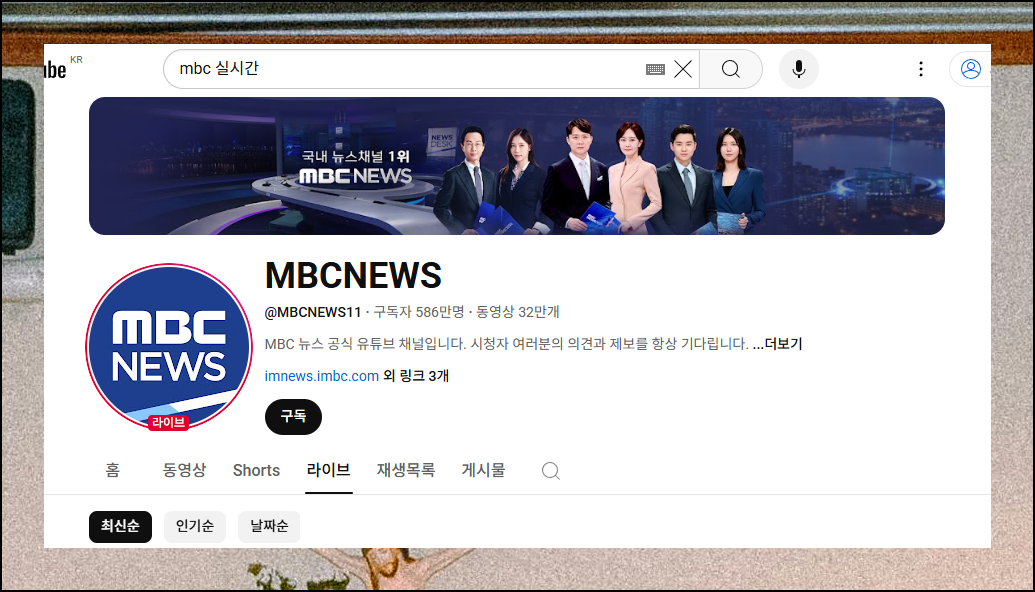This screenshot has width=1035, height=592.
Task: Open the 동영상 tab
Action: coord(184,470)
